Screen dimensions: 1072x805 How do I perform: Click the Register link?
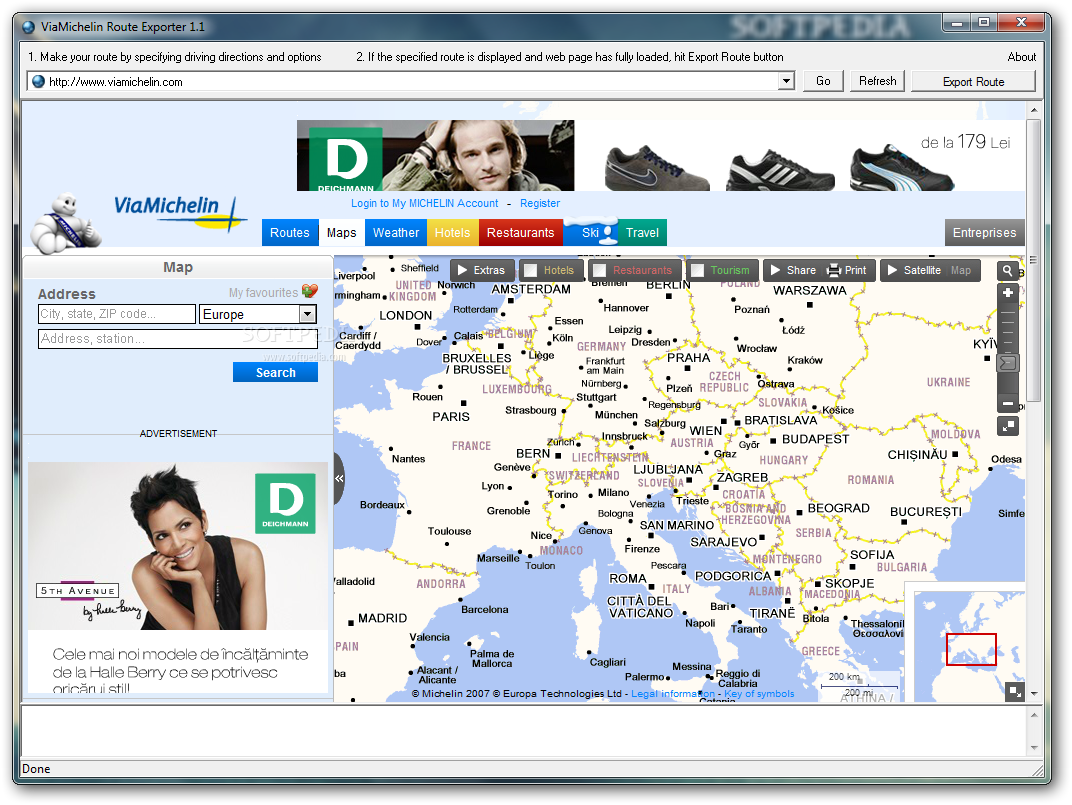click(x=539, y=203)
